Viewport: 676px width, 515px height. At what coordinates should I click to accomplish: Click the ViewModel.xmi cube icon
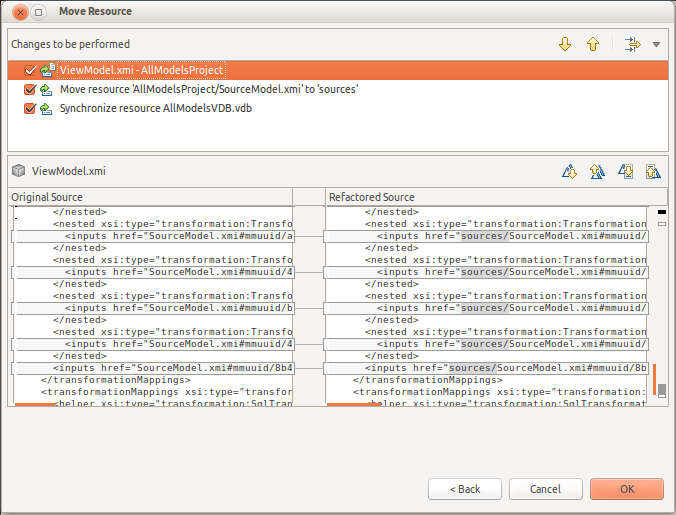coord(19,171)
